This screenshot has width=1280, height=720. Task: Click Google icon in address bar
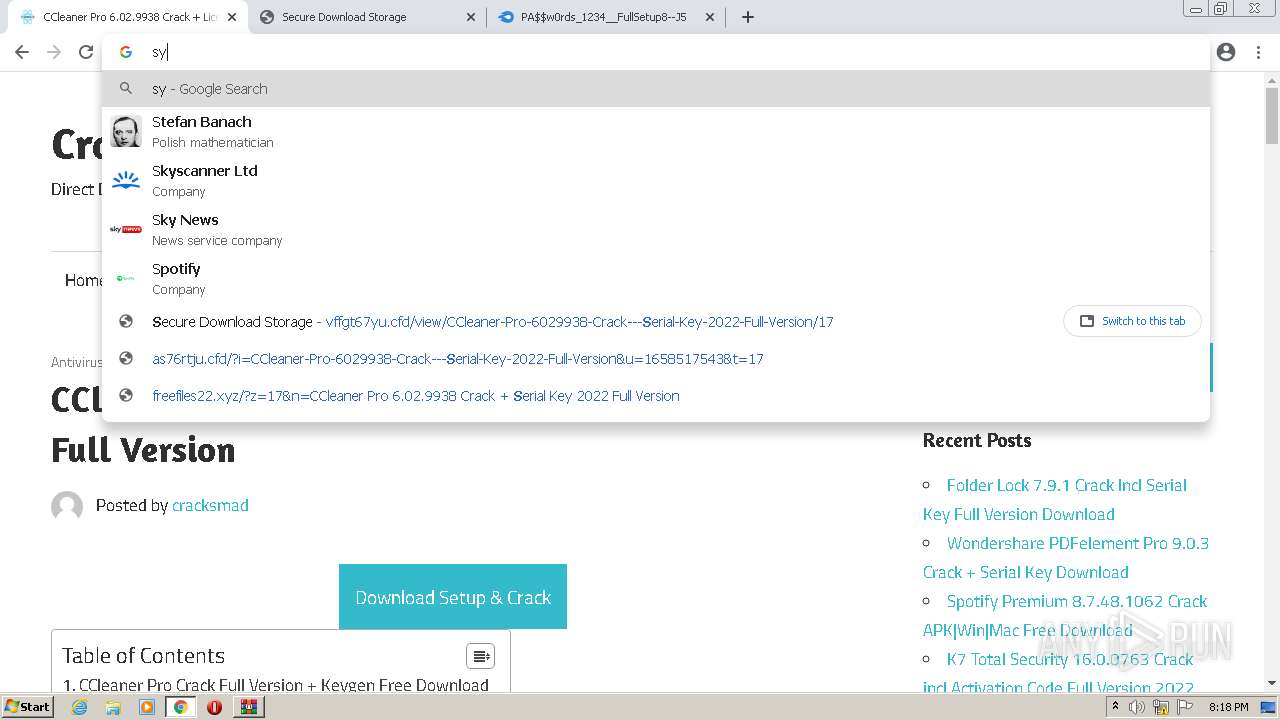[126, 52]
